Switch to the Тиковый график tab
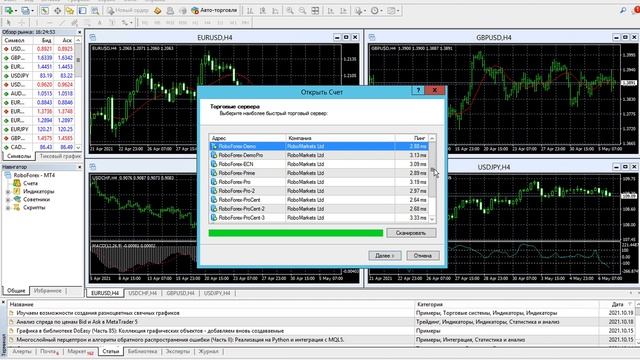The height and width of the screenshot is (360, 640). (60, 156)
